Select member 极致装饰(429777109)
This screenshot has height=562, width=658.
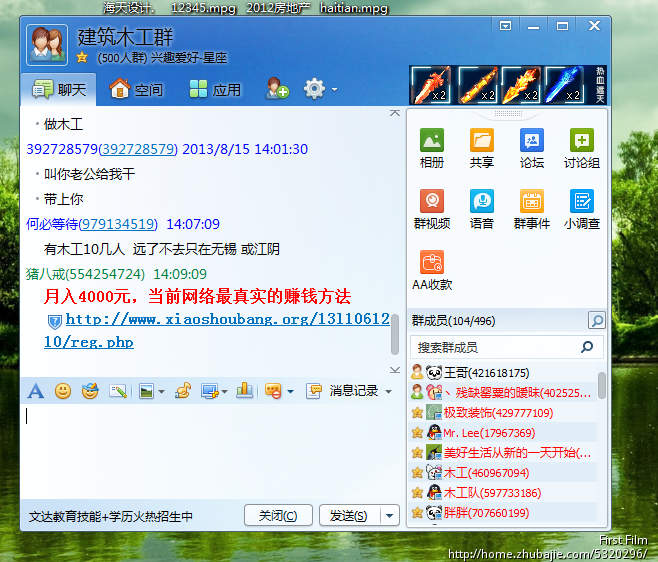tap(503, 413)
